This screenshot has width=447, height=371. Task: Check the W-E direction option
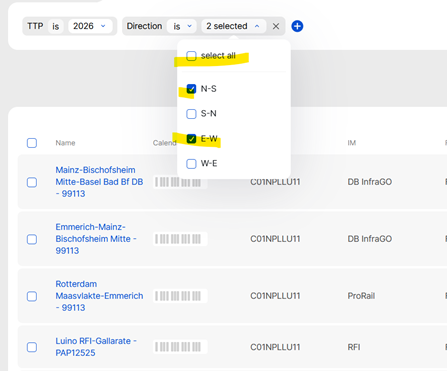tap(191, 164)
